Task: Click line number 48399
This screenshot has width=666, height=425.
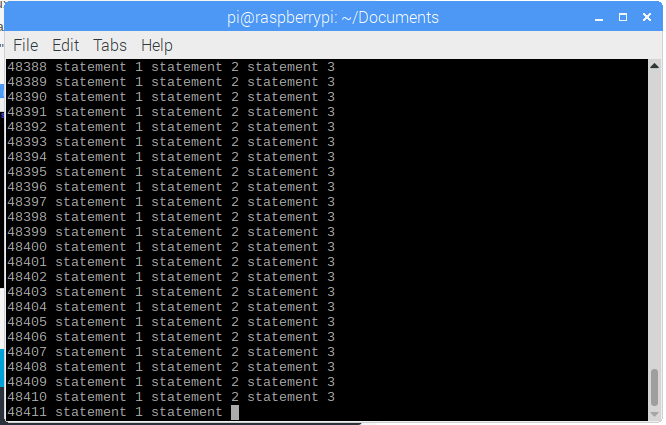Action: 27,232
